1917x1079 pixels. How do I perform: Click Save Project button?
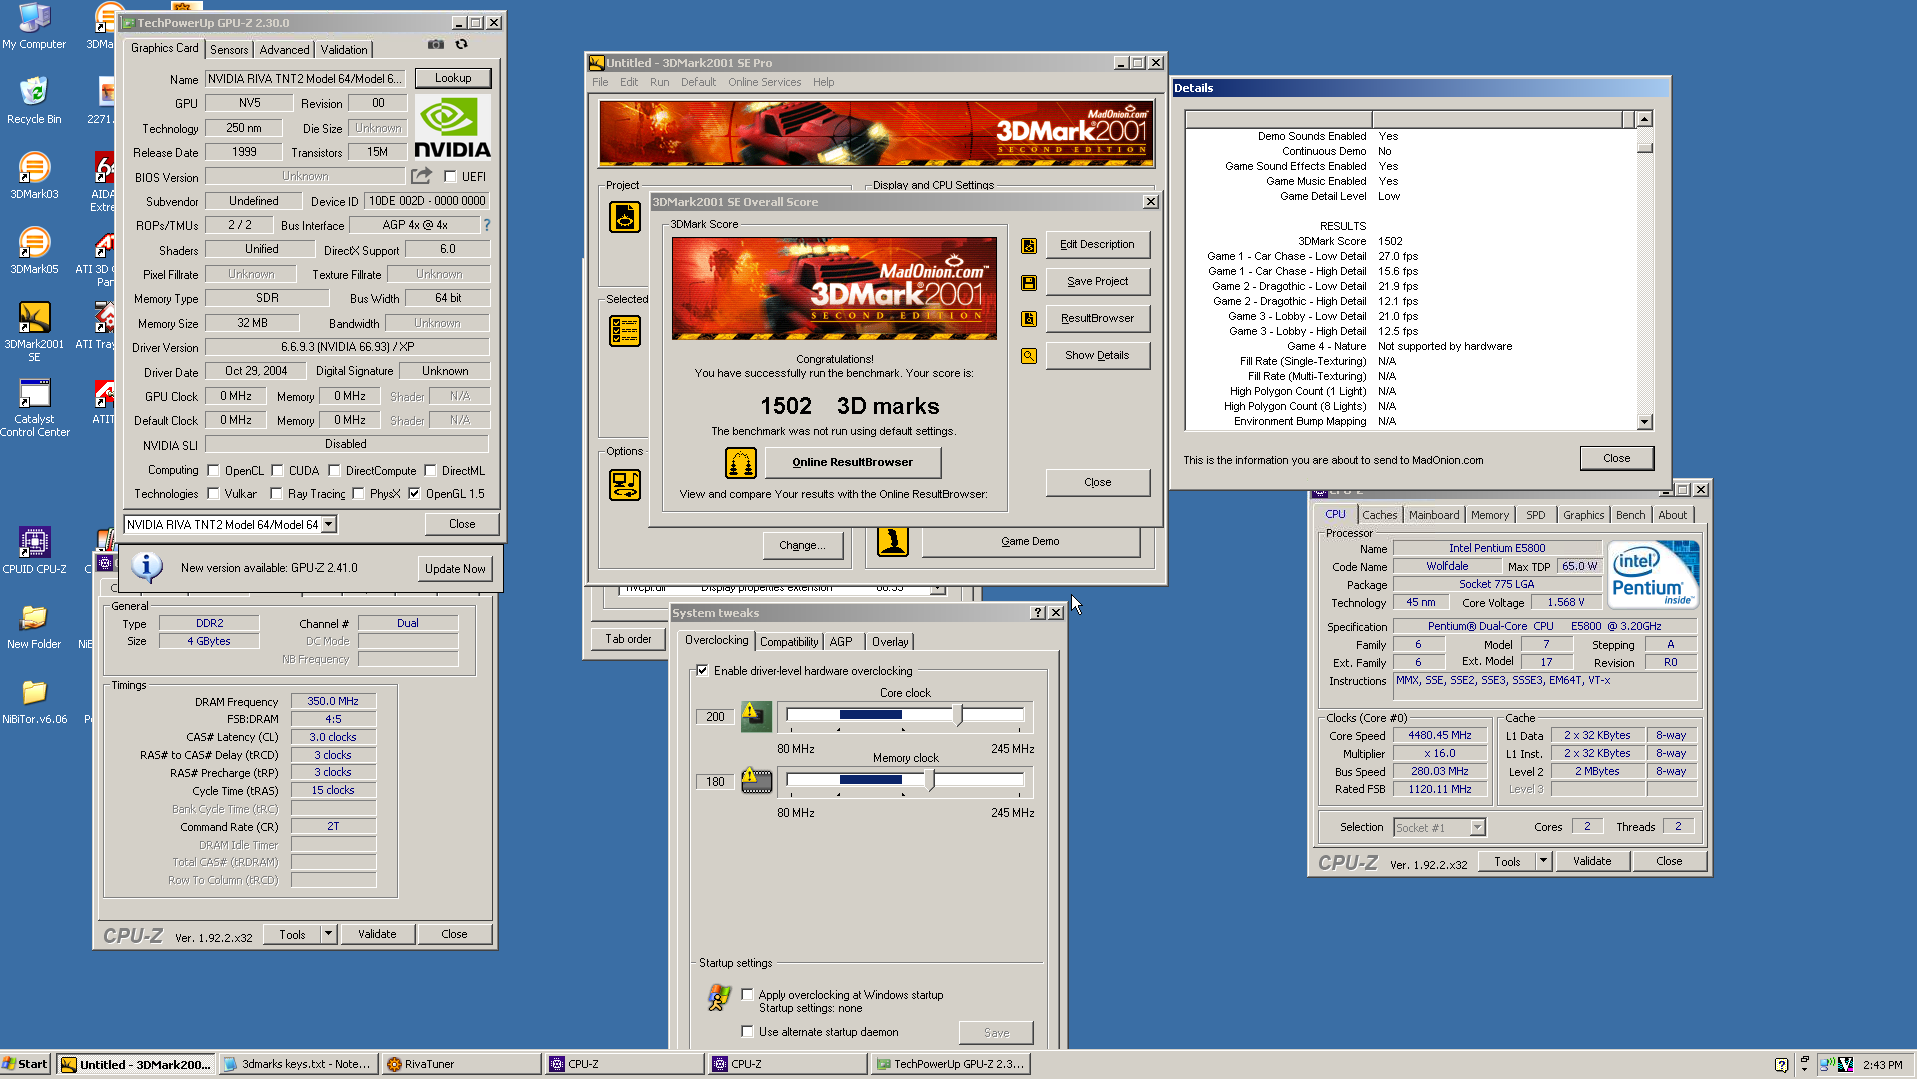(1097, 282)
